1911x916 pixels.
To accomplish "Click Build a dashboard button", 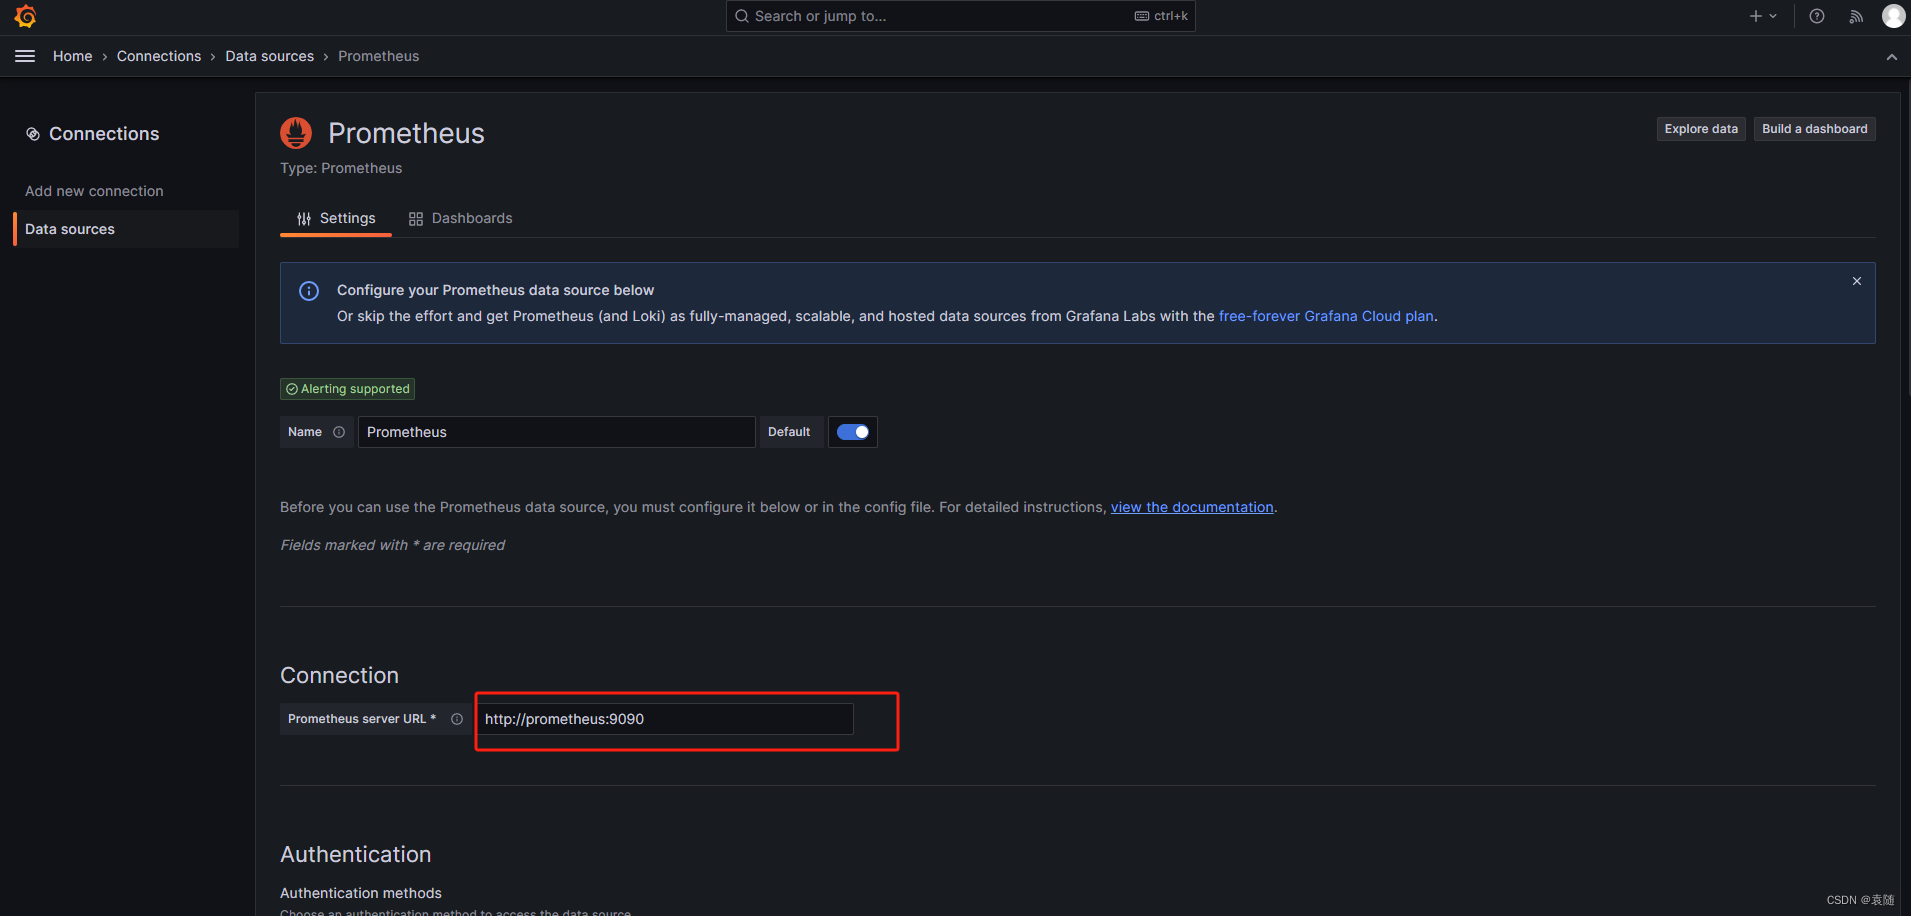I will [x=1814, y=129].
